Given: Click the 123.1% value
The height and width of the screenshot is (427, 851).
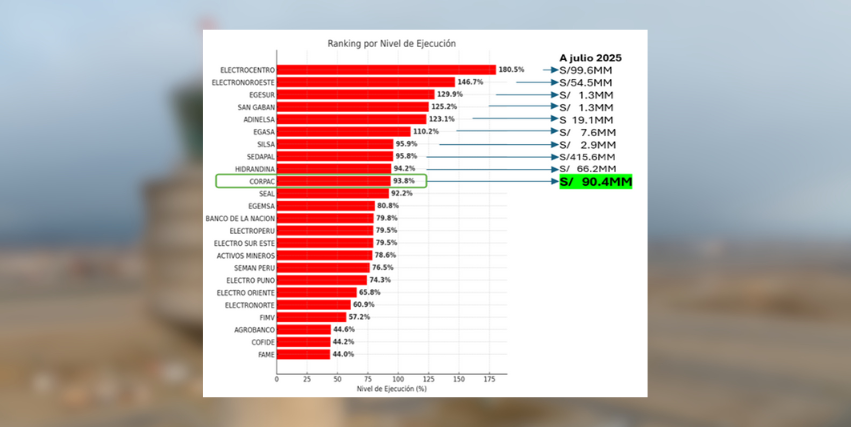Looking at the screenshot, I should tap(442, 119).
